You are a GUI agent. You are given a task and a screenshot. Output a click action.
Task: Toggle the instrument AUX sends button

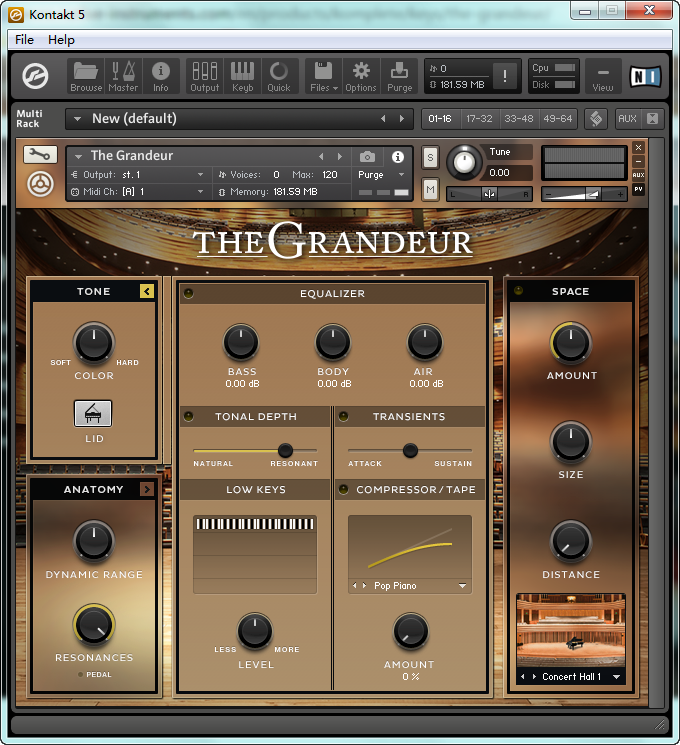[639, 175]
